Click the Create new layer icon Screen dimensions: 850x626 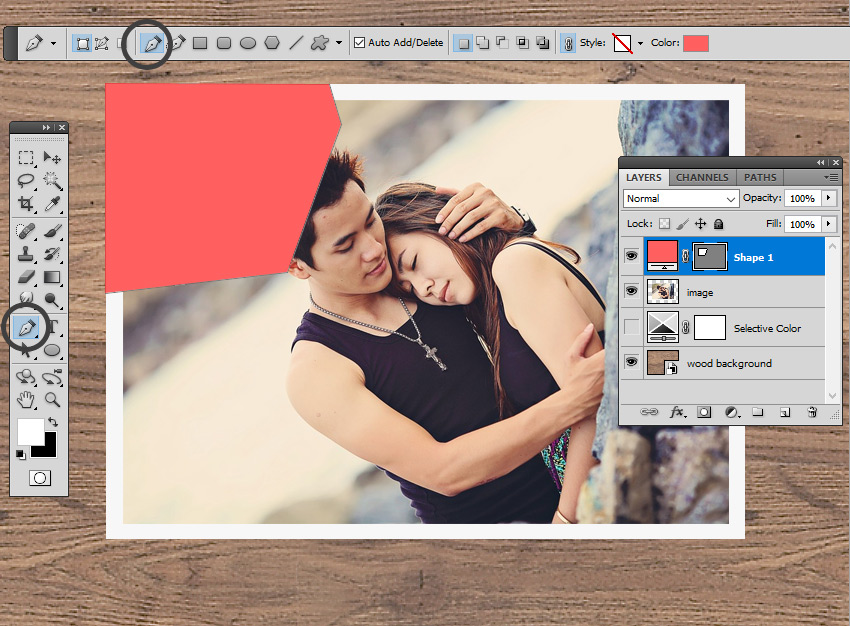pos(785,411)
